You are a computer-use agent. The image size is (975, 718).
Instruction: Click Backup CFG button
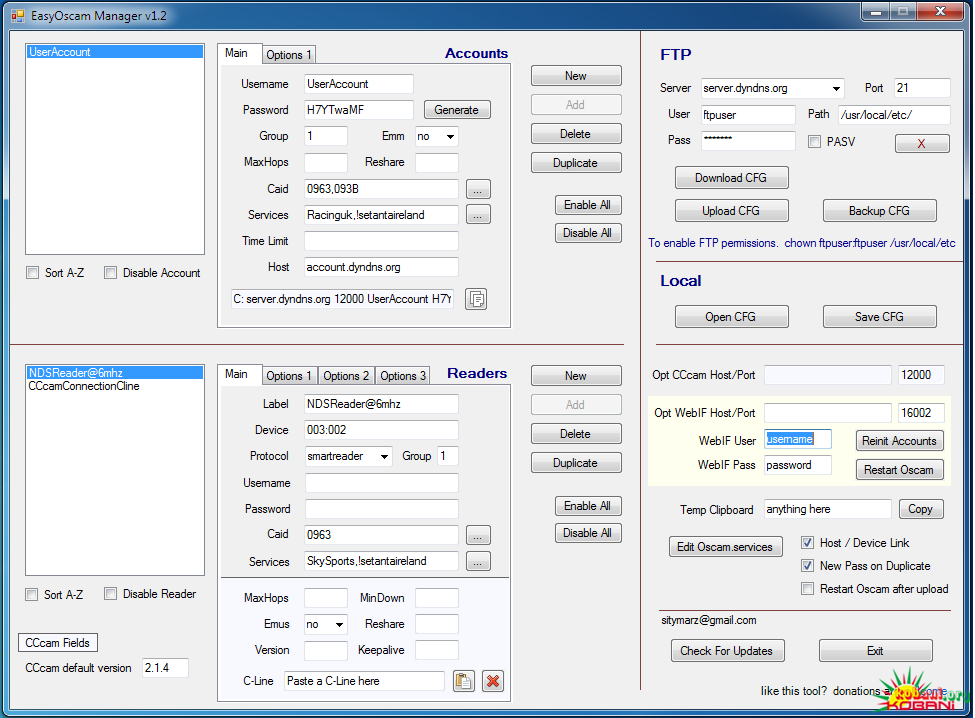coord(880,211)
